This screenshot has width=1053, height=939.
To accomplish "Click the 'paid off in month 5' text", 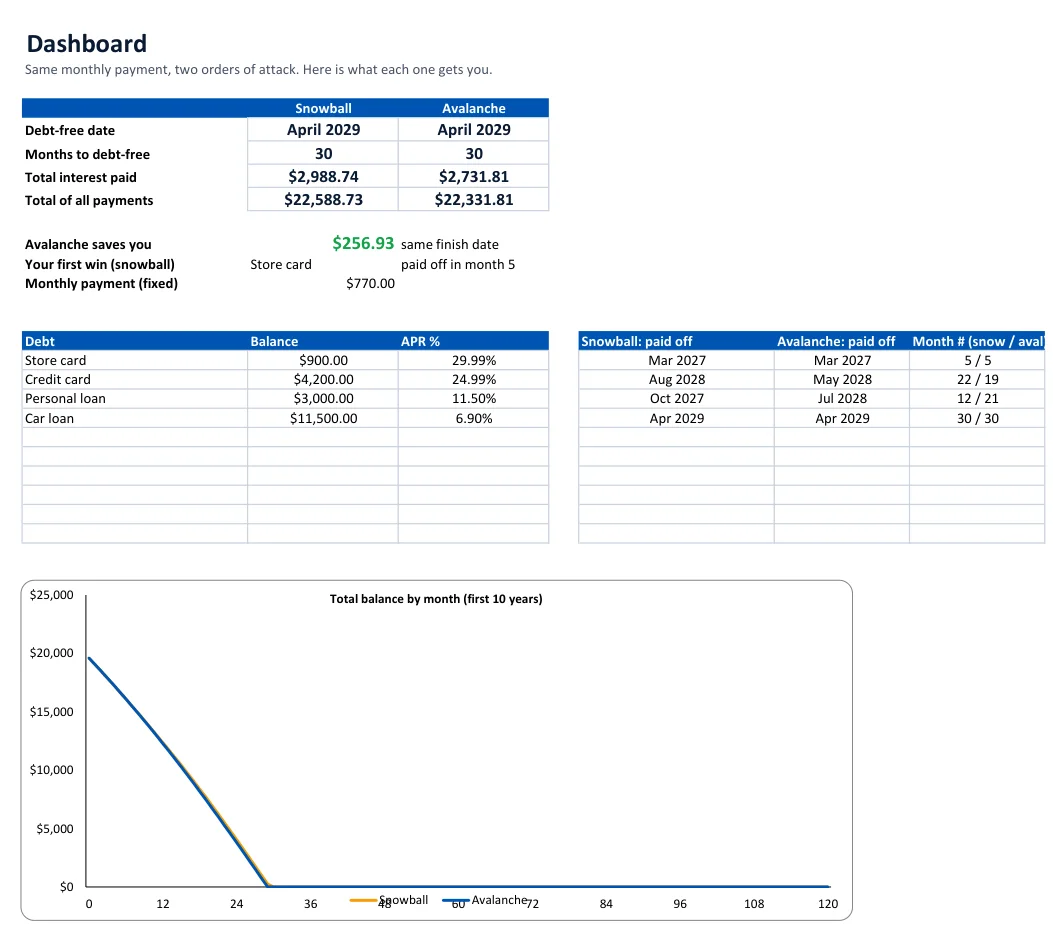I will (x=457, y=265).
